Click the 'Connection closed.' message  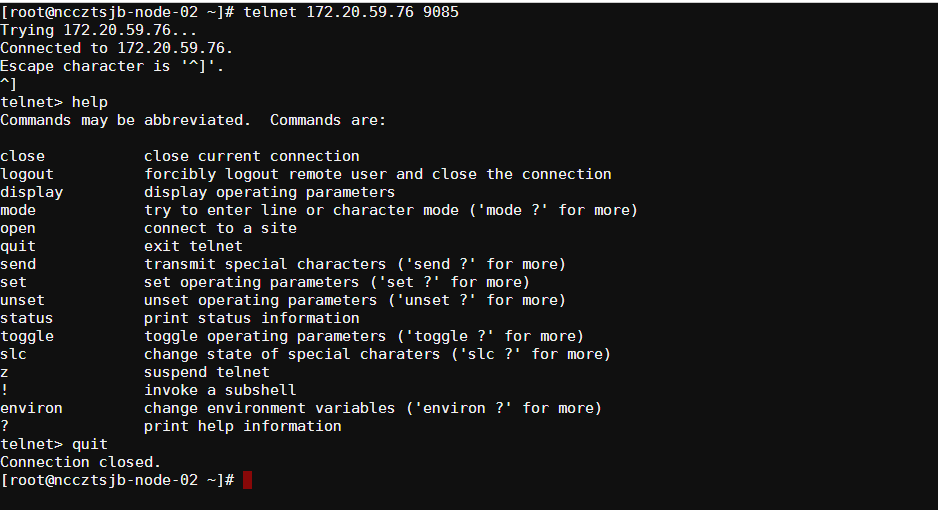[80, 462]
